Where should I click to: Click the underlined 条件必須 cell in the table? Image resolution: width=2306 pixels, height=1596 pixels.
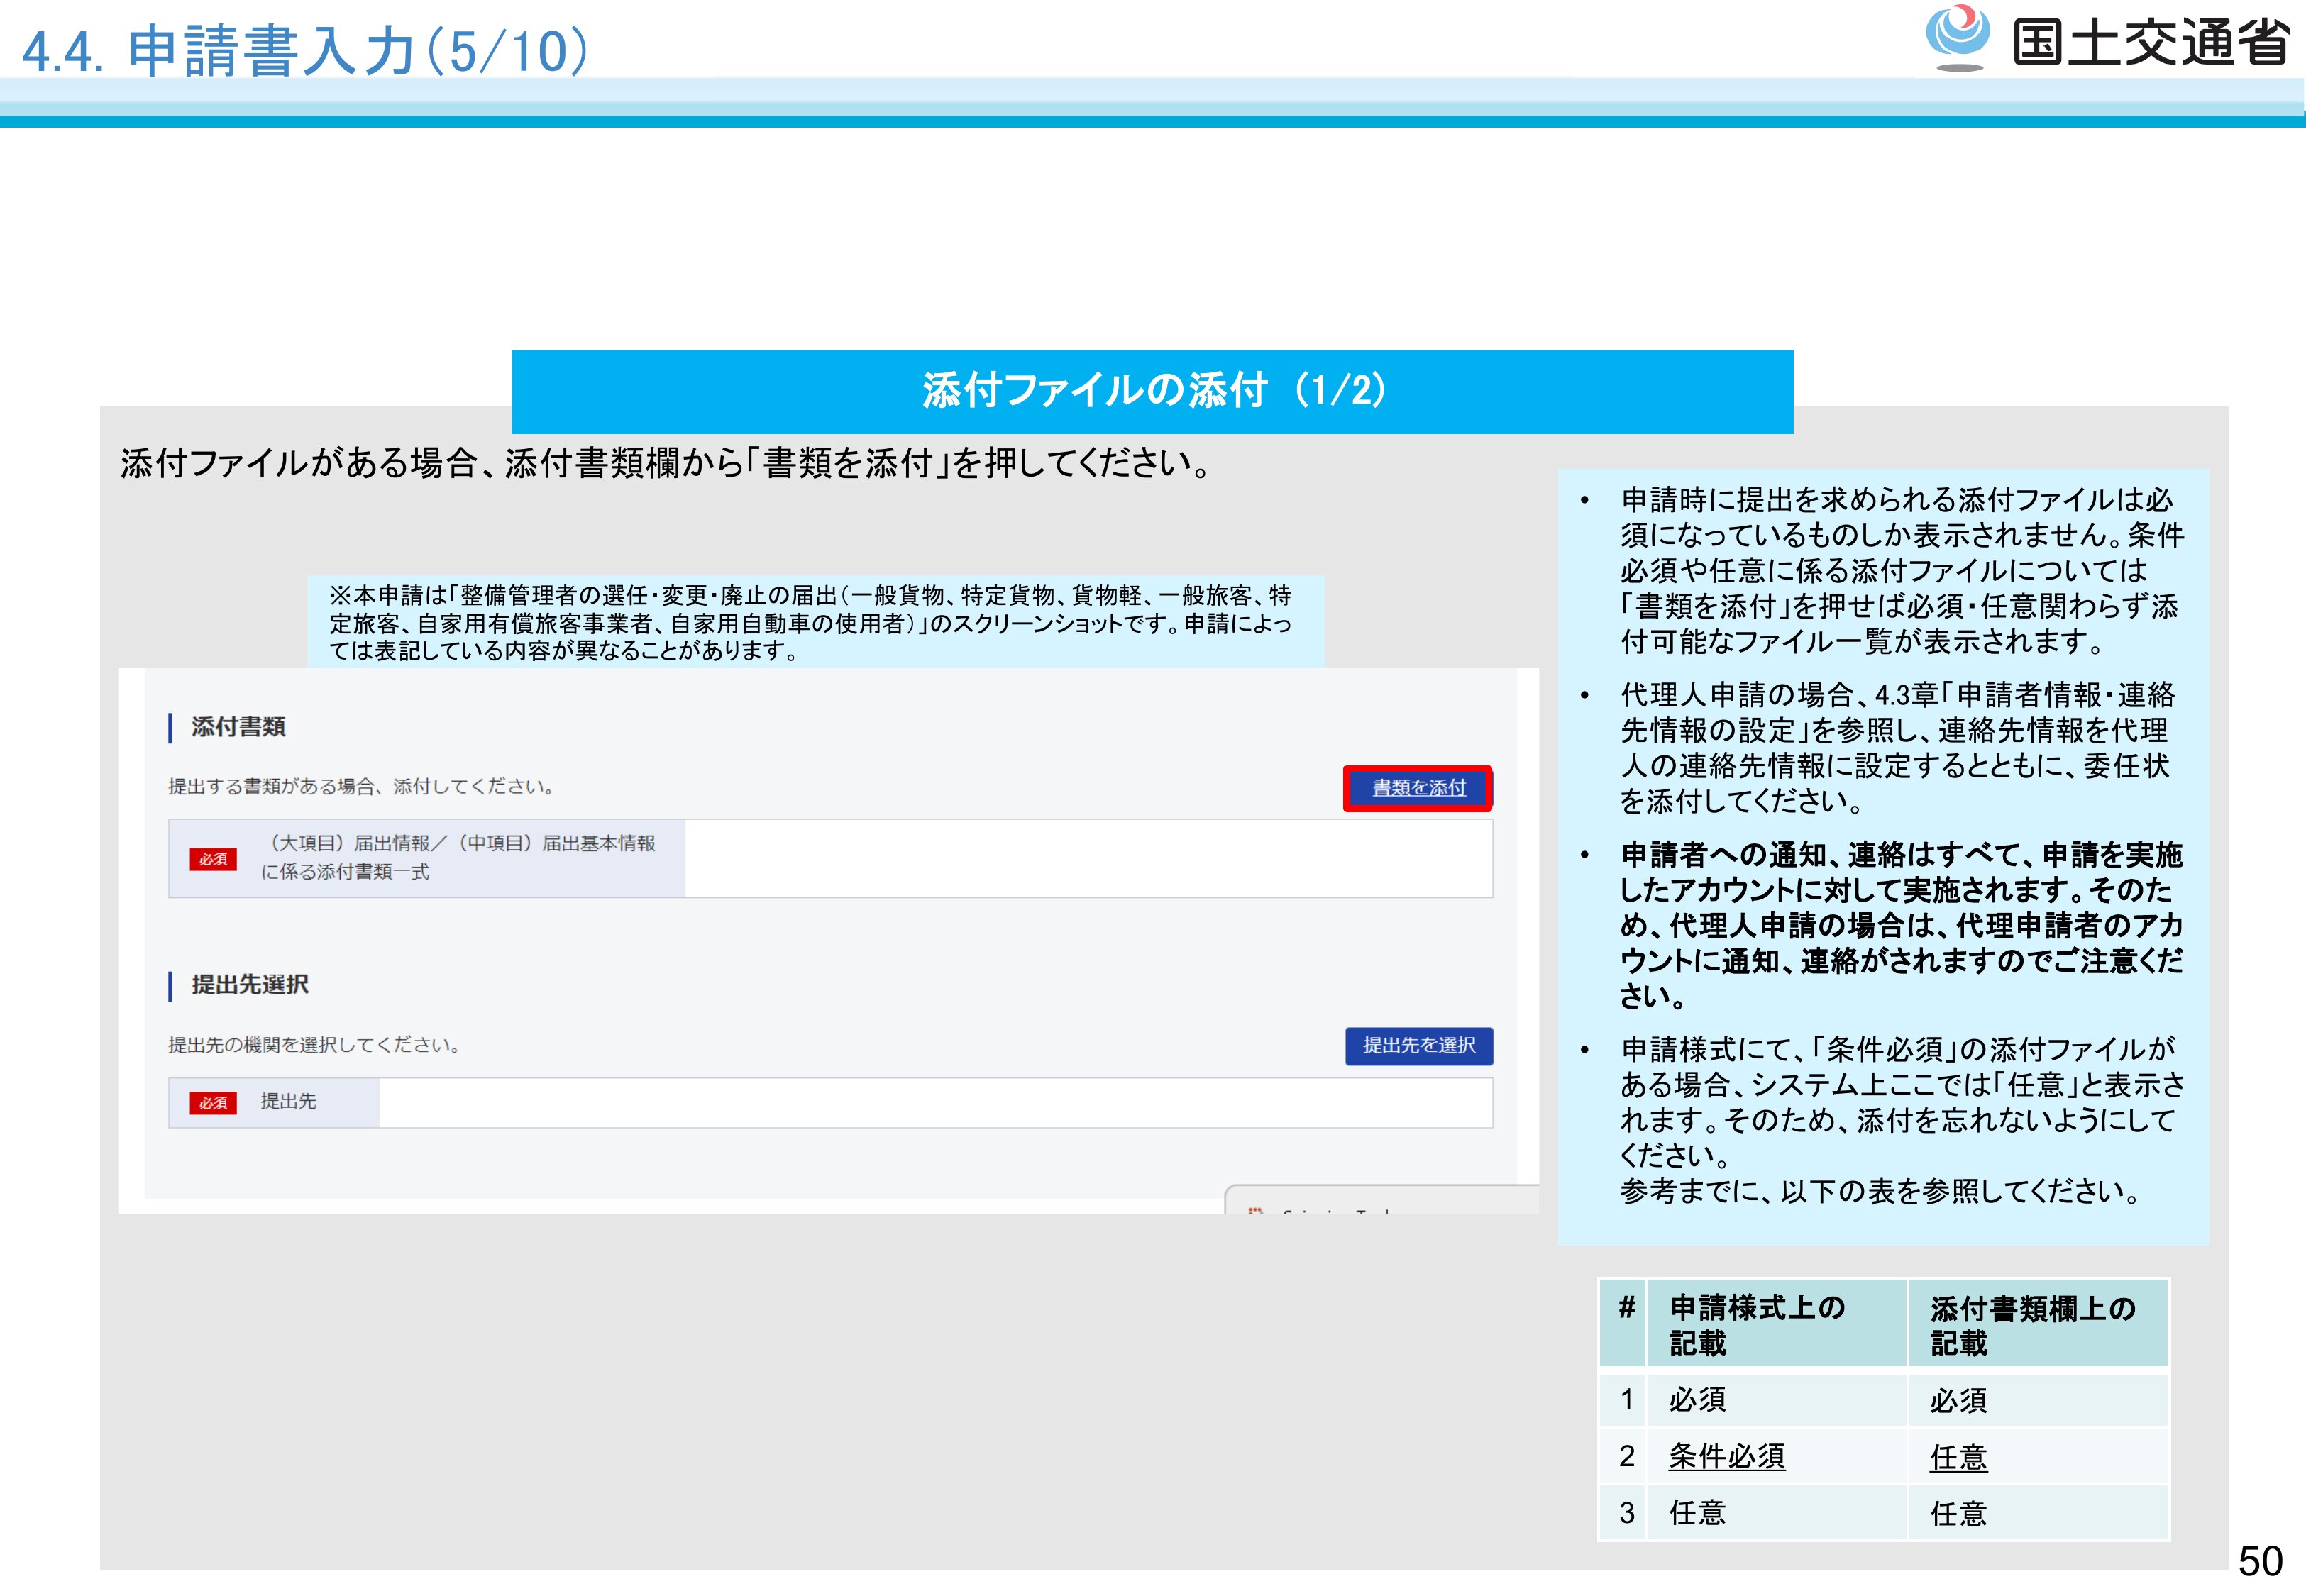click(1726, 1456)
